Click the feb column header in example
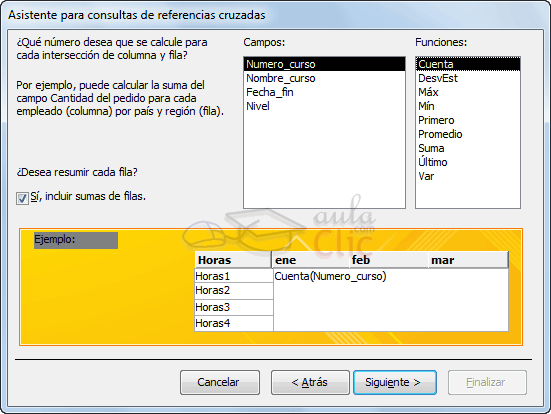 [389, 260]
